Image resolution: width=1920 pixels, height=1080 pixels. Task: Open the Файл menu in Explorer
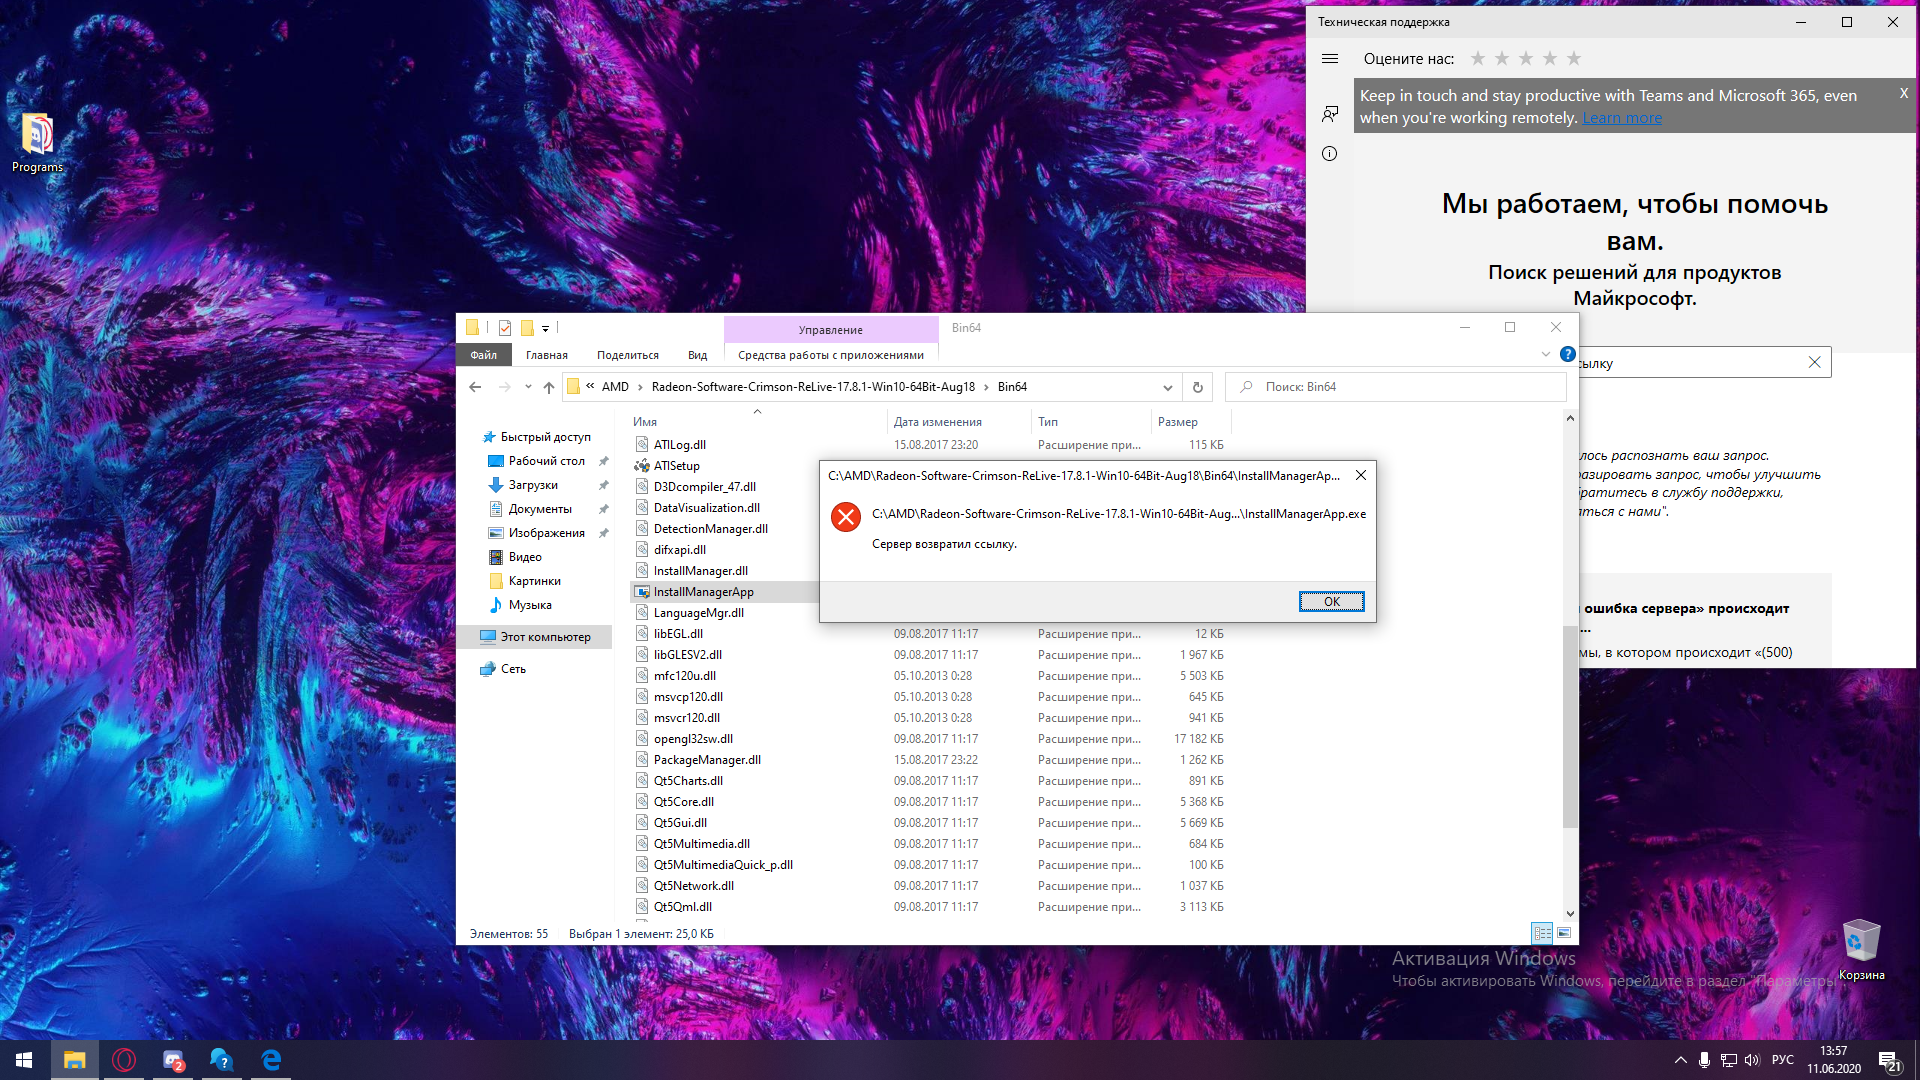pos(484,355)
